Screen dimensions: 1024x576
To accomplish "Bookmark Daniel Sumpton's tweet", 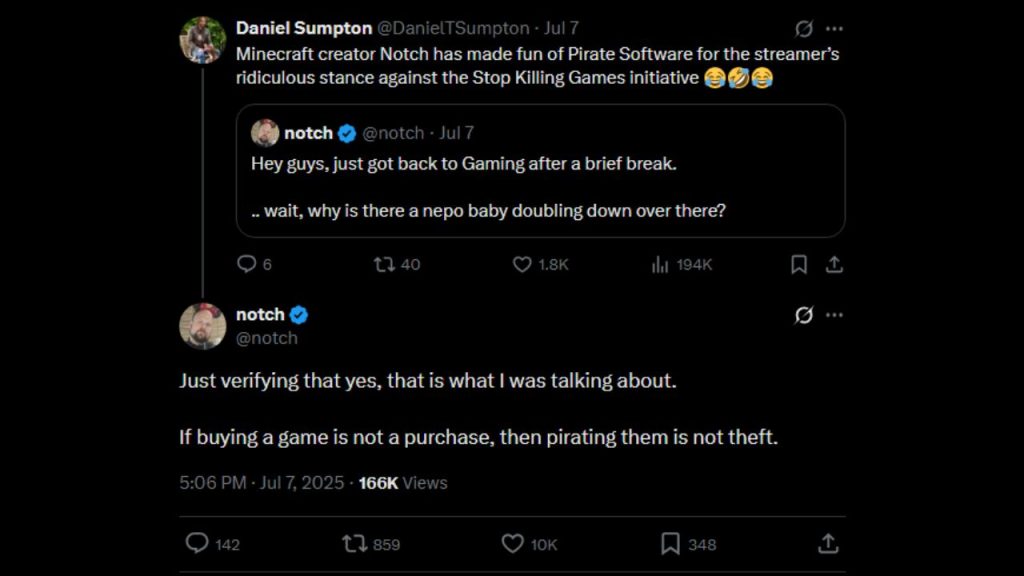I will coord(798,264).
